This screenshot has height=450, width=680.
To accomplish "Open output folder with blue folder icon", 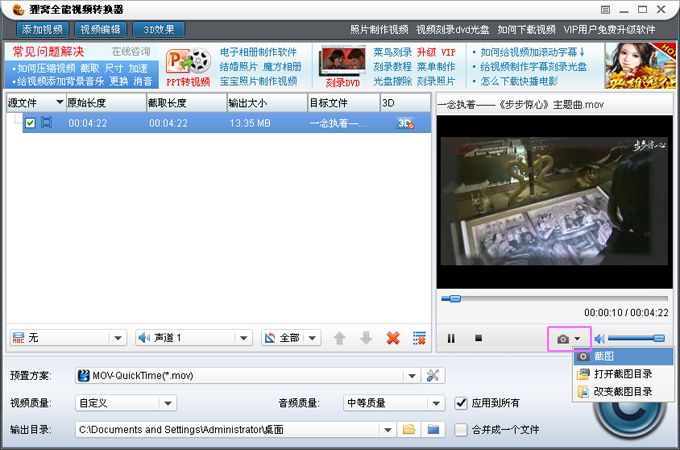I will click(433, 430).
